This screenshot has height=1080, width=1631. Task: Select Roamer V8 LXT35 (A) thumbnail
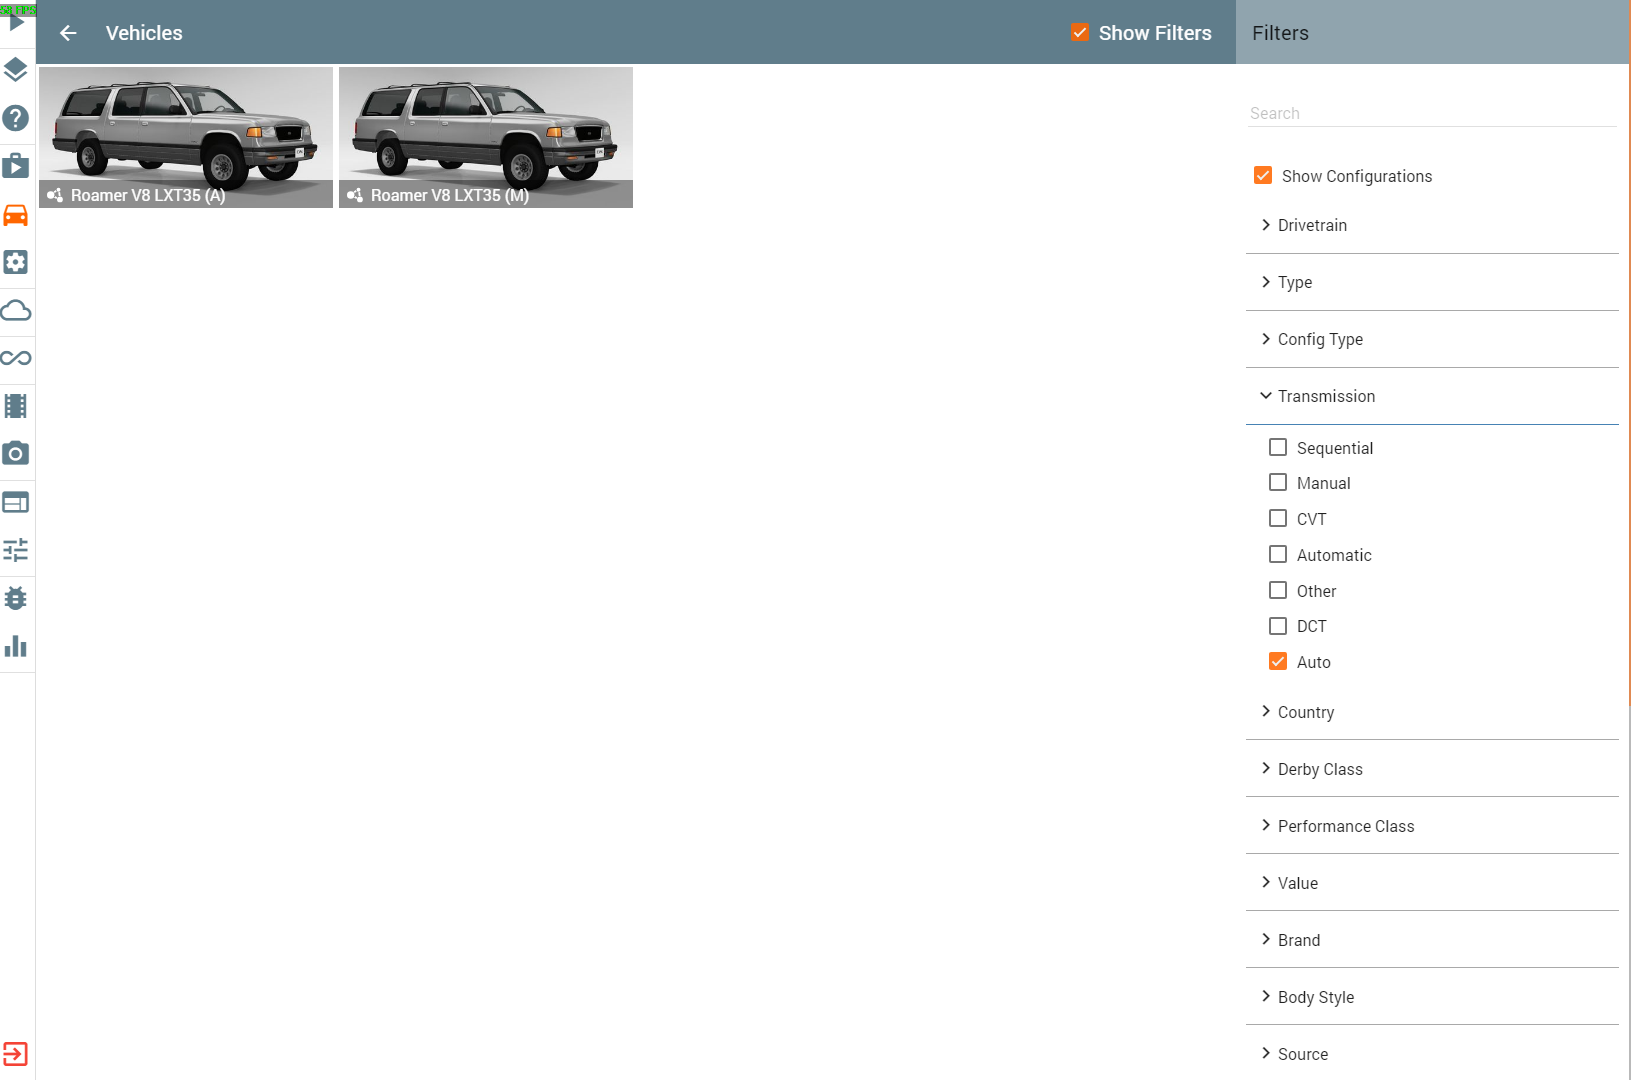(x=186, y=137)
